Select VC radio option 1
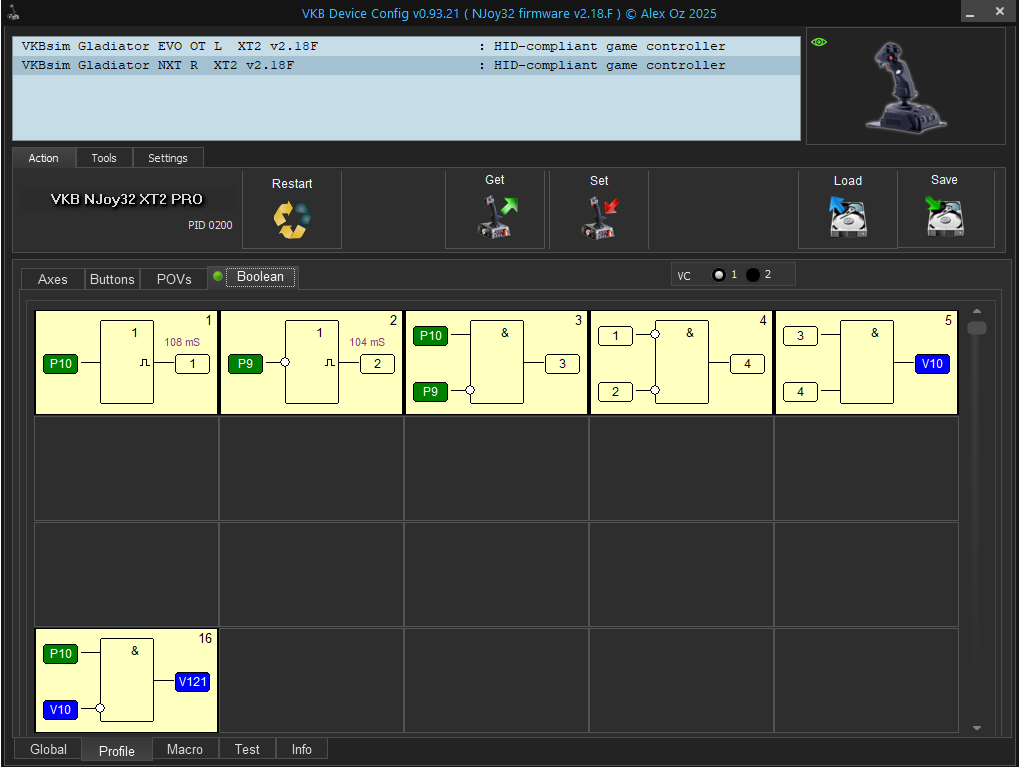 pos(719,275)
